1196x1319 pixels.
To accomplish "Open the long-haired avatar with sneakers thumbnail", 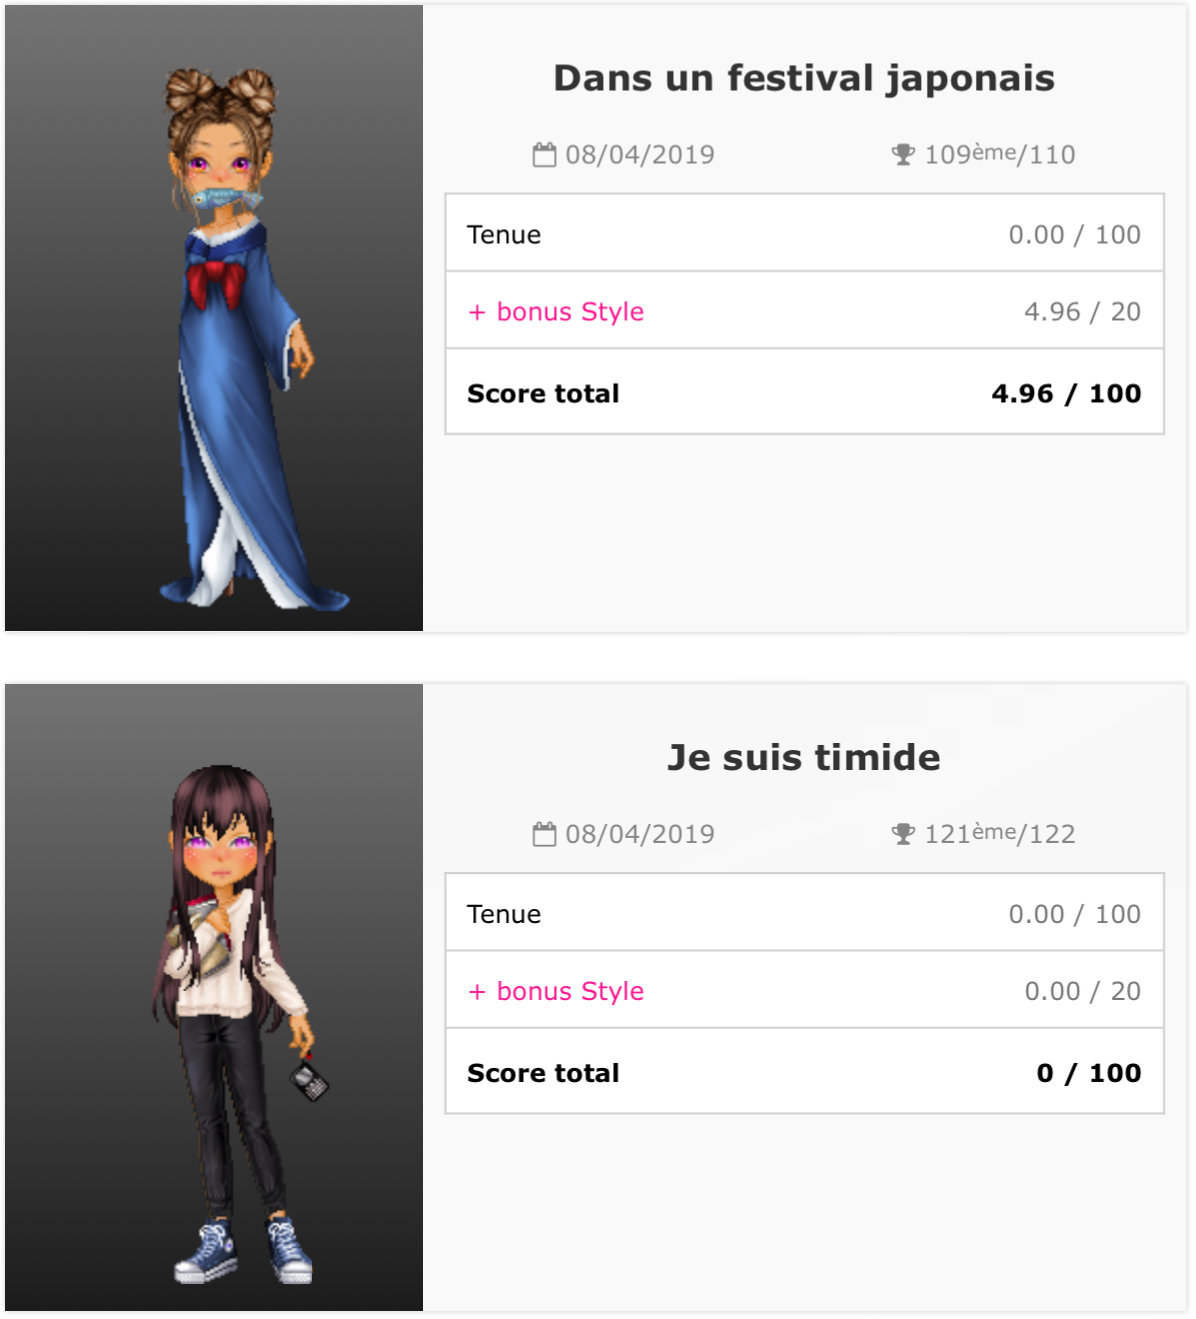I will tap(214, 997).
